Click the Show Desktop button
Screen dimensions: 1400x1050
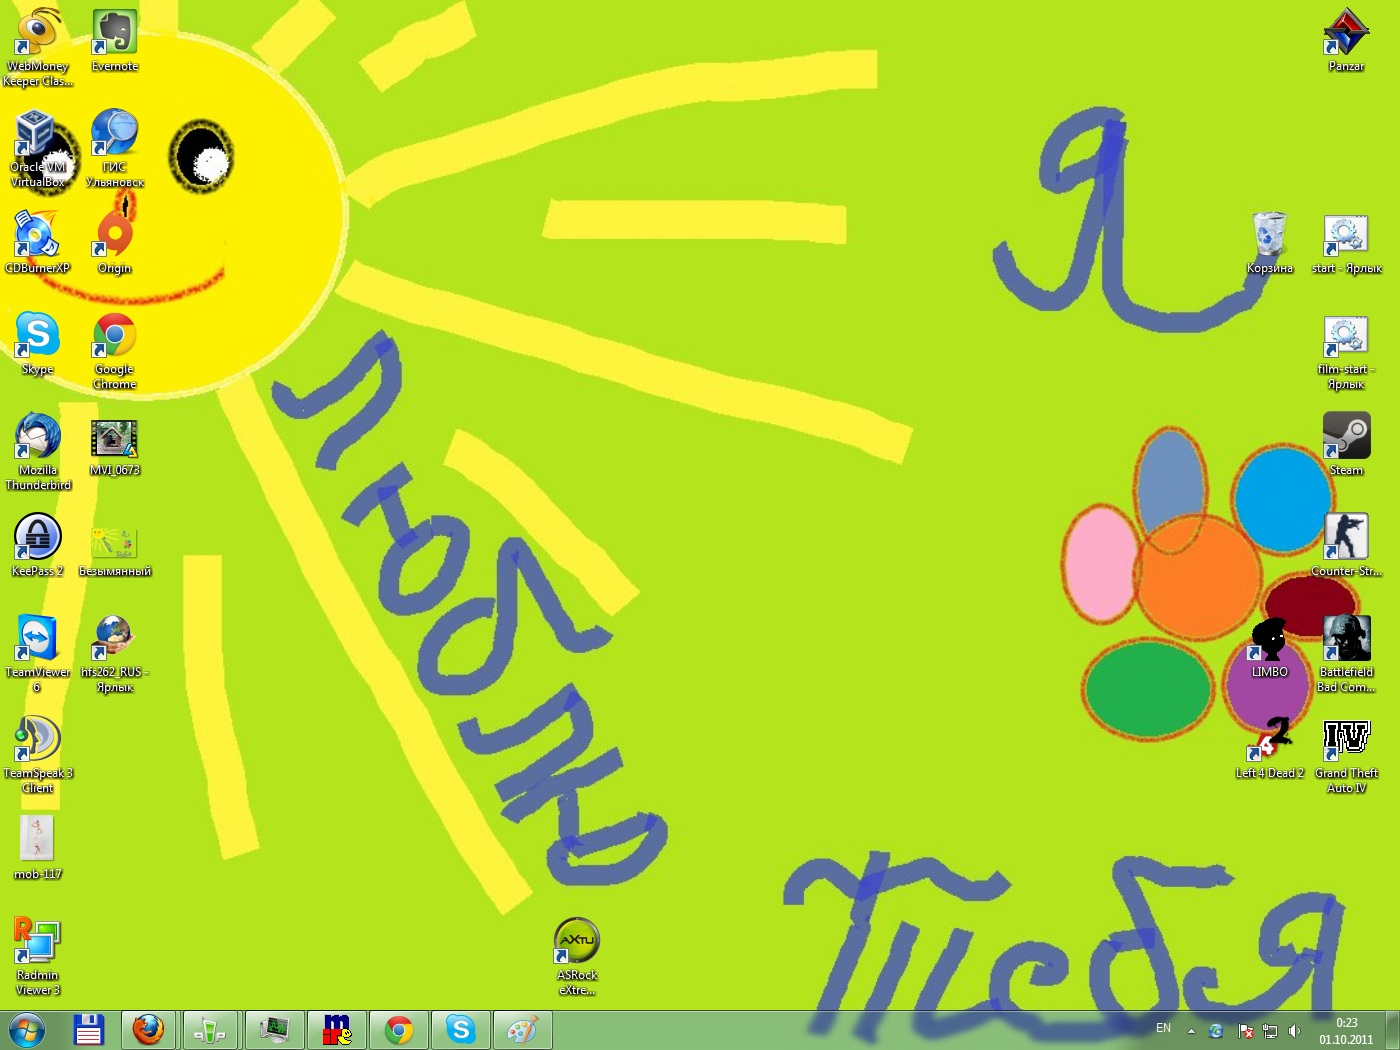pyautogui.click(x=1392, y=1030)
